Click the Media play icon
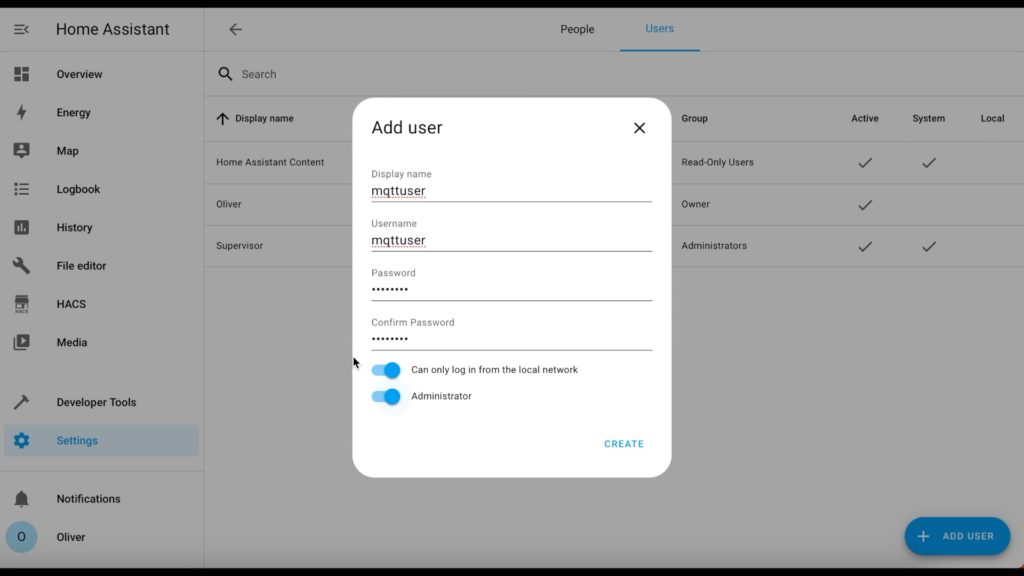The height and width of the screenshot is (576, 1024). coord(22,342)
